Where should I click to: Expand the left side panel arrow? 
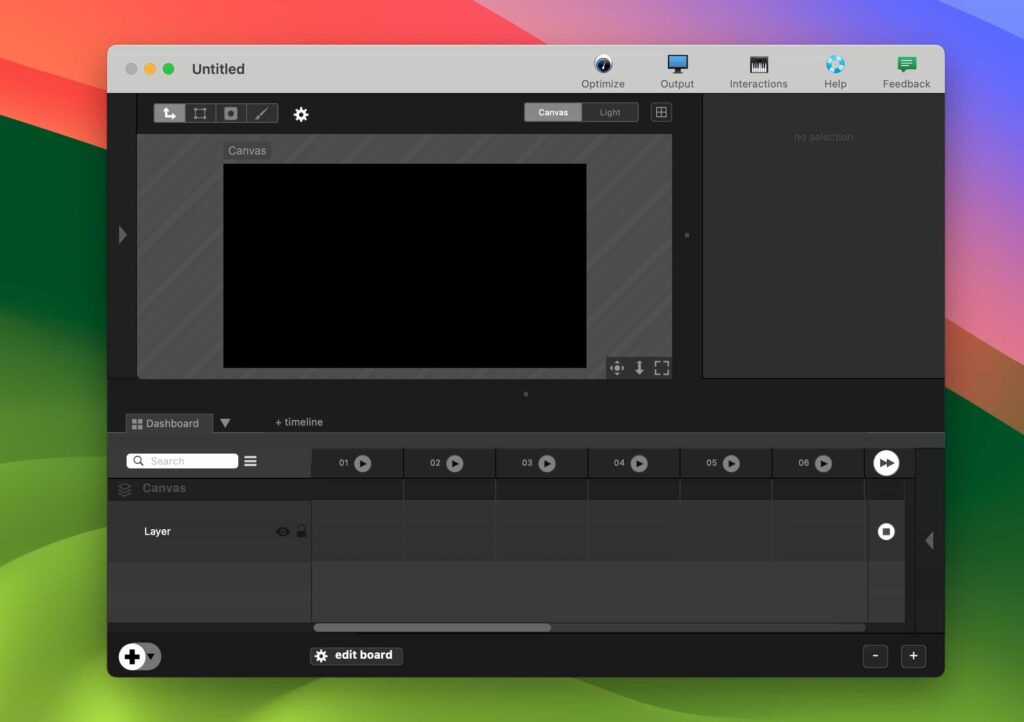pos(123,234)
